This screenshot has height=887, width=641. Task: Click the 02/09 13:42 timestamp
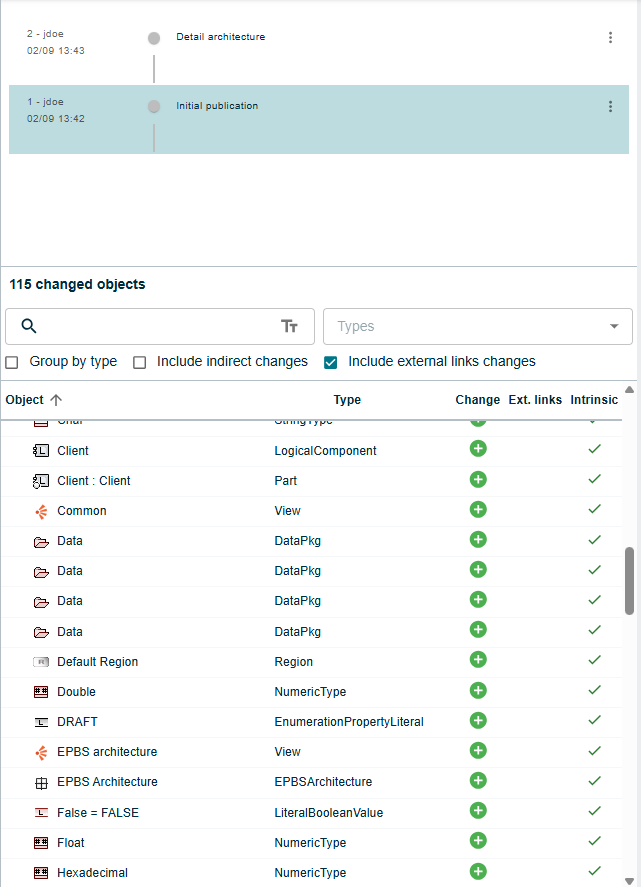[55, 119]
